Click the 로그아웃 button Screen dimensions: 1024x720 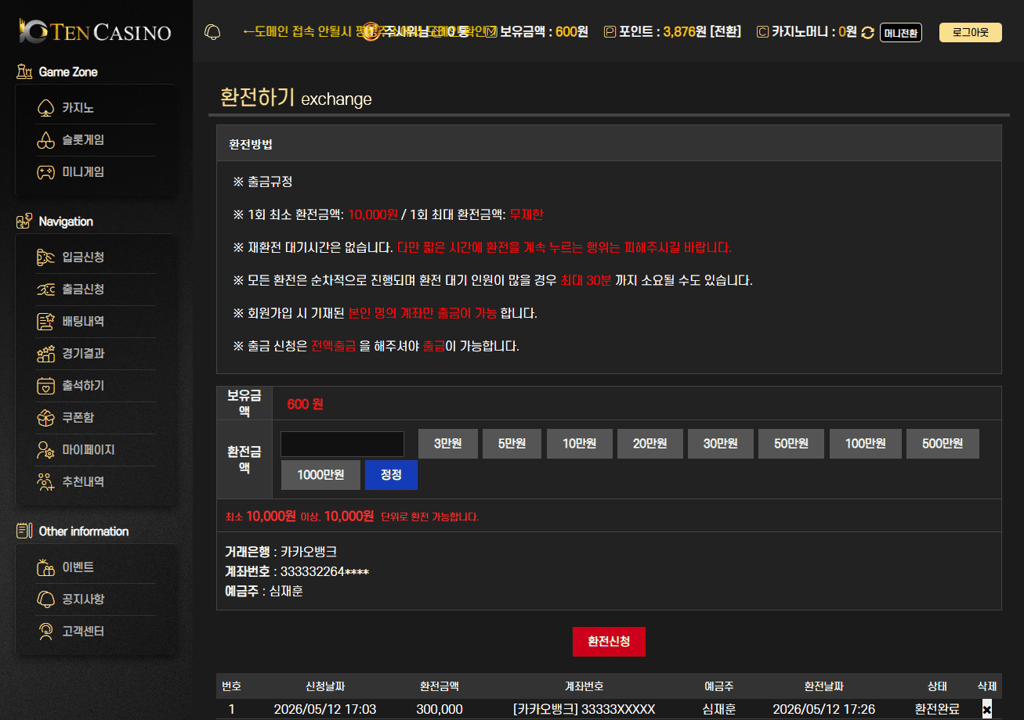pos(970,32)
